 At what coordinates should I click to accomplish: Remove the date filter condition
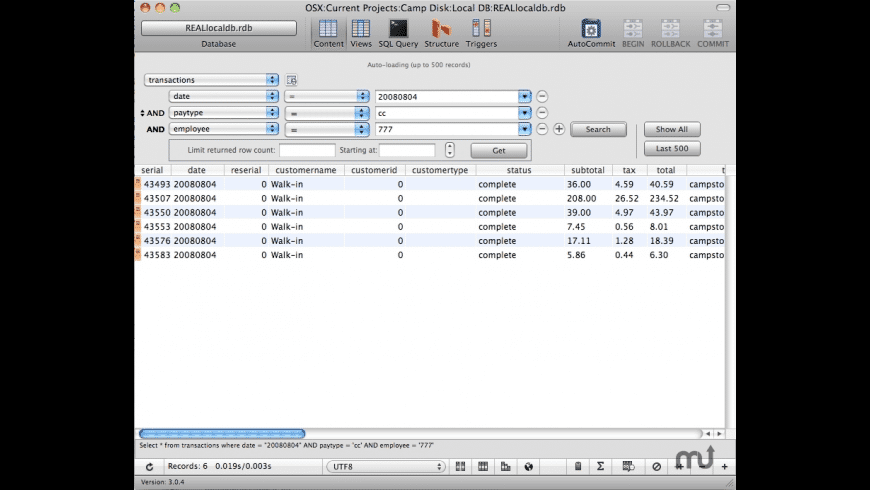(x=542, y=96)
